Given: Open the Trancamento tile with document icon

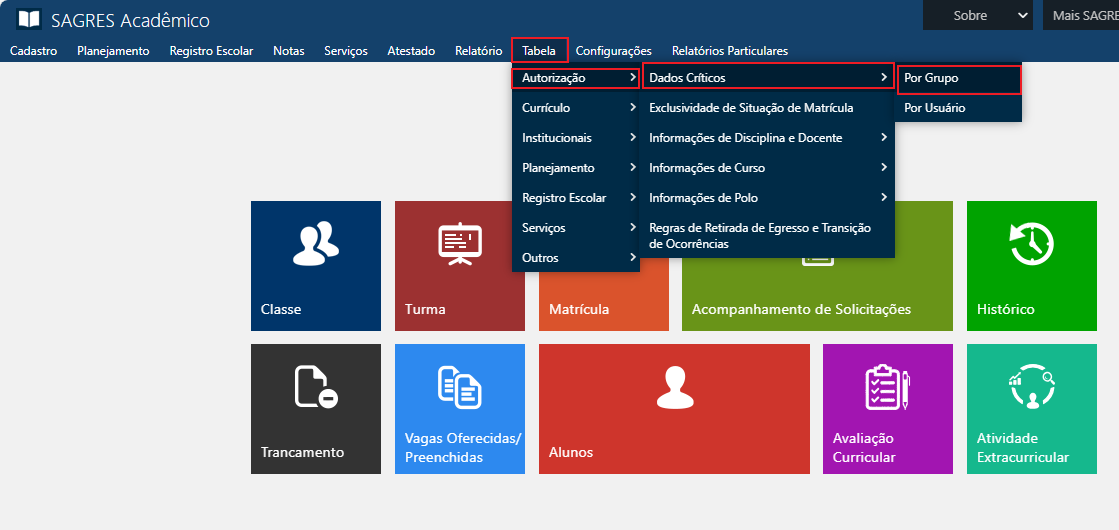Looking at the screenshot, I should click(315, 408).
